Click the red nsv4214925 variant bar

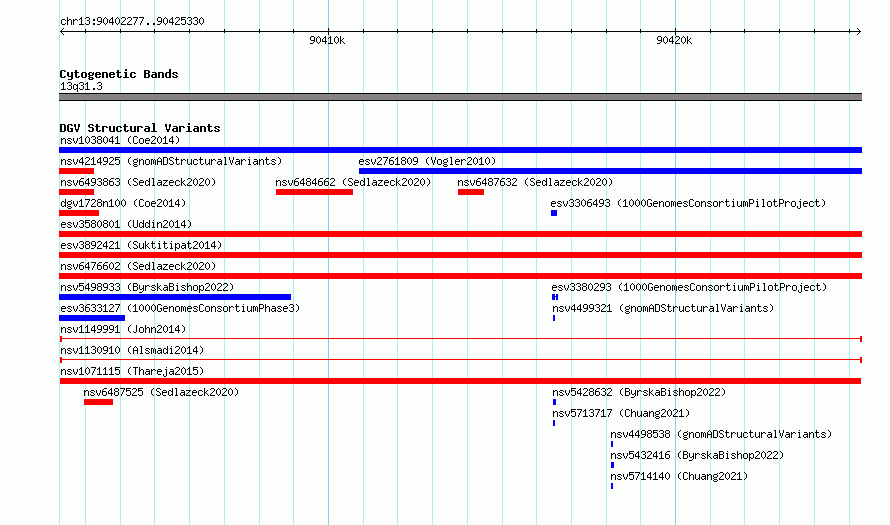point(77,171)
